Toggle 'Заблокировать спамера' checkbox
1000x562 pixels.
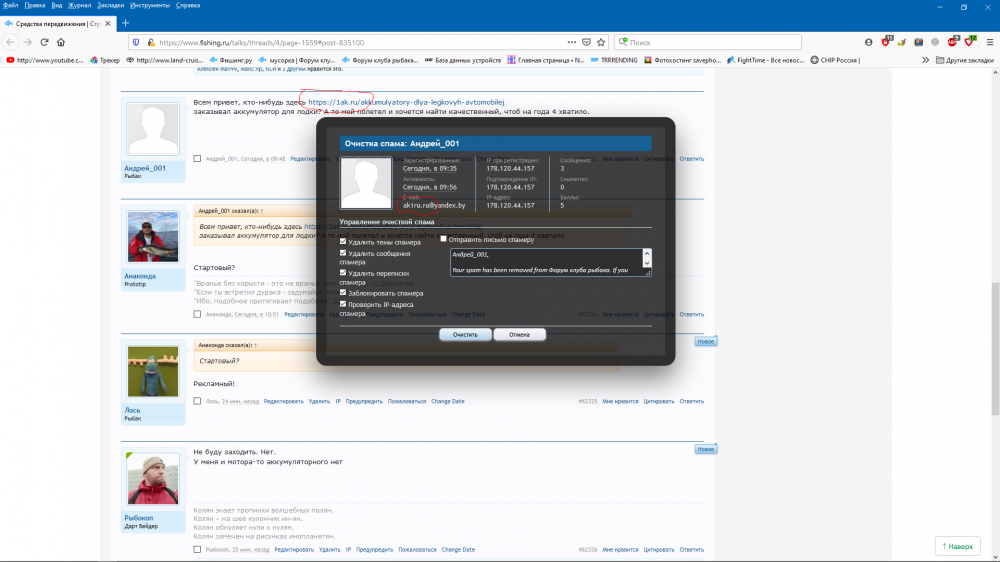(x=344, y=293)
